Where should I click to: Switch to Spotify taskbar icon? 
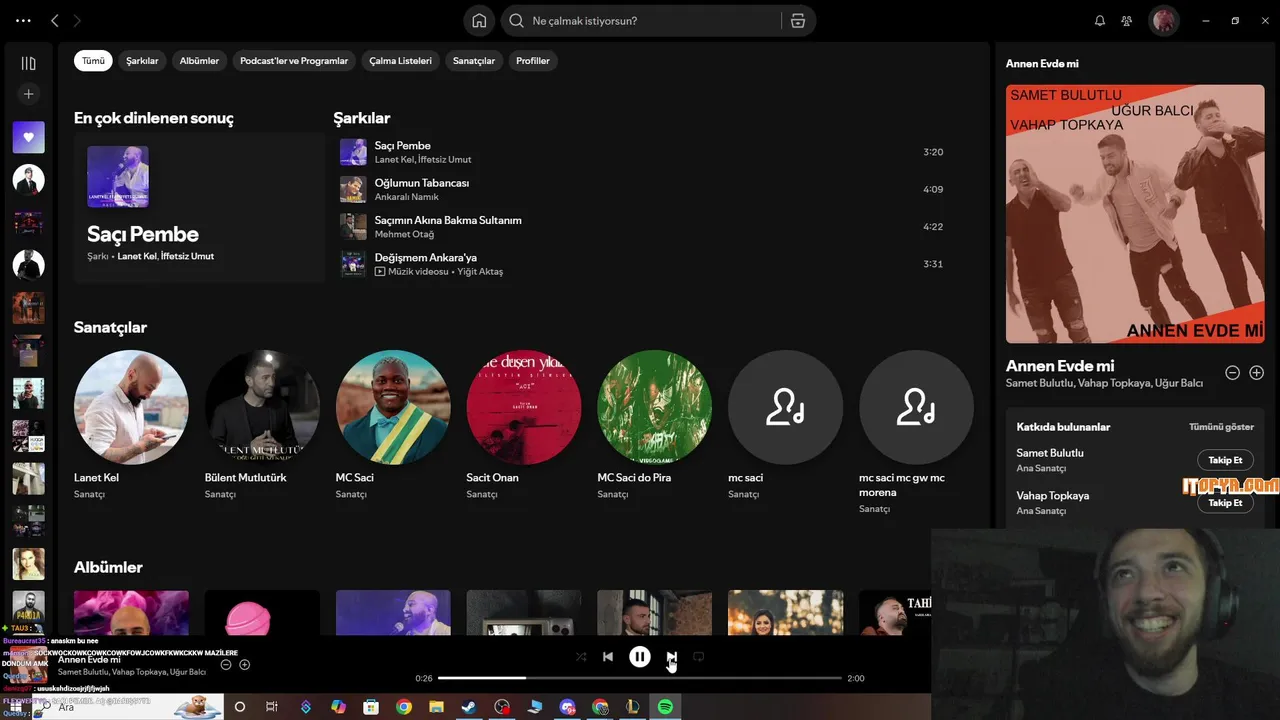pyautogui.click(x=665, y=707)
